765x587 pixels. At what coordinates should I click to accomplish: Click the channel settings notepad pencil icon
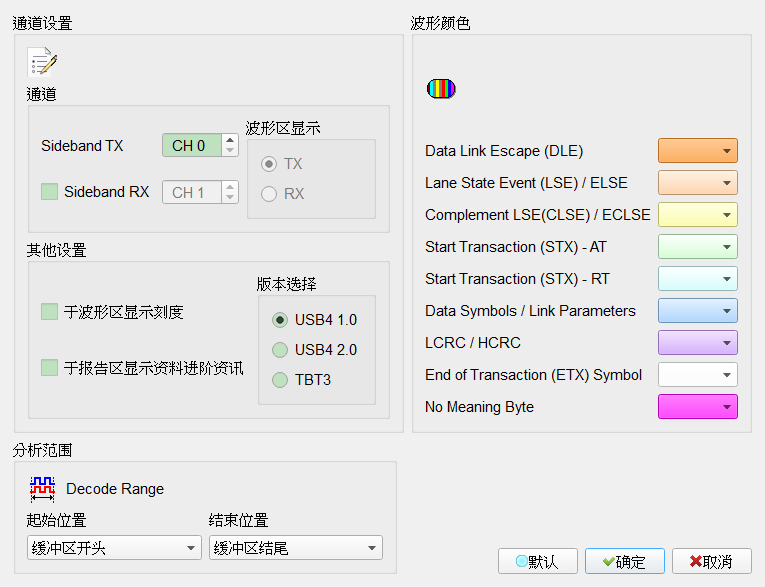point(42,61)
